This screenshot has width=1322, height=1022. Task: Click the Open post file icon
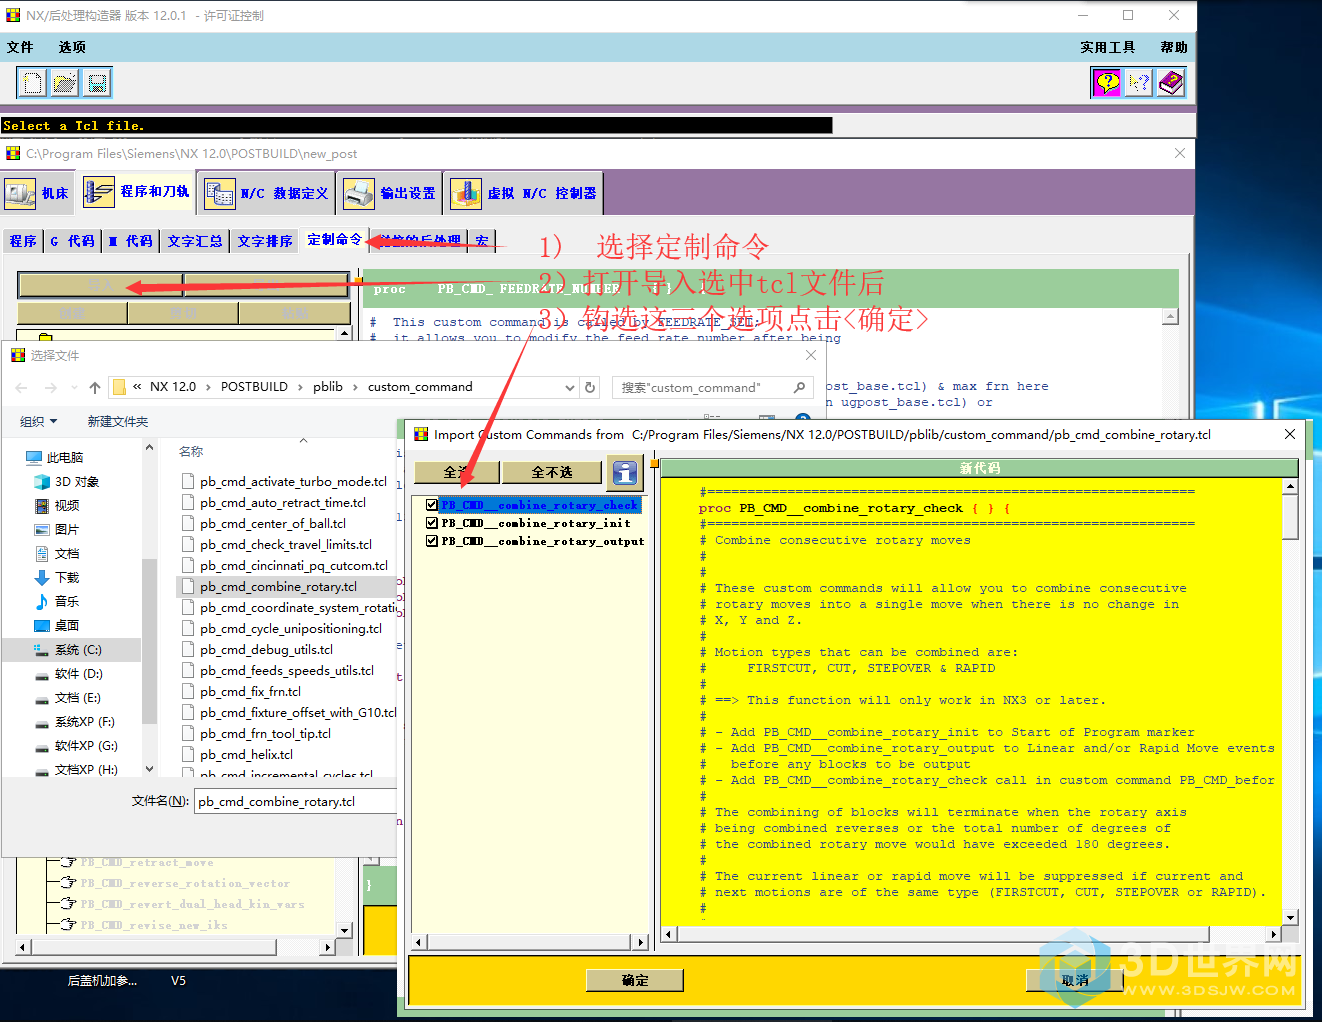pyautogui.click(x=65, y=83)
